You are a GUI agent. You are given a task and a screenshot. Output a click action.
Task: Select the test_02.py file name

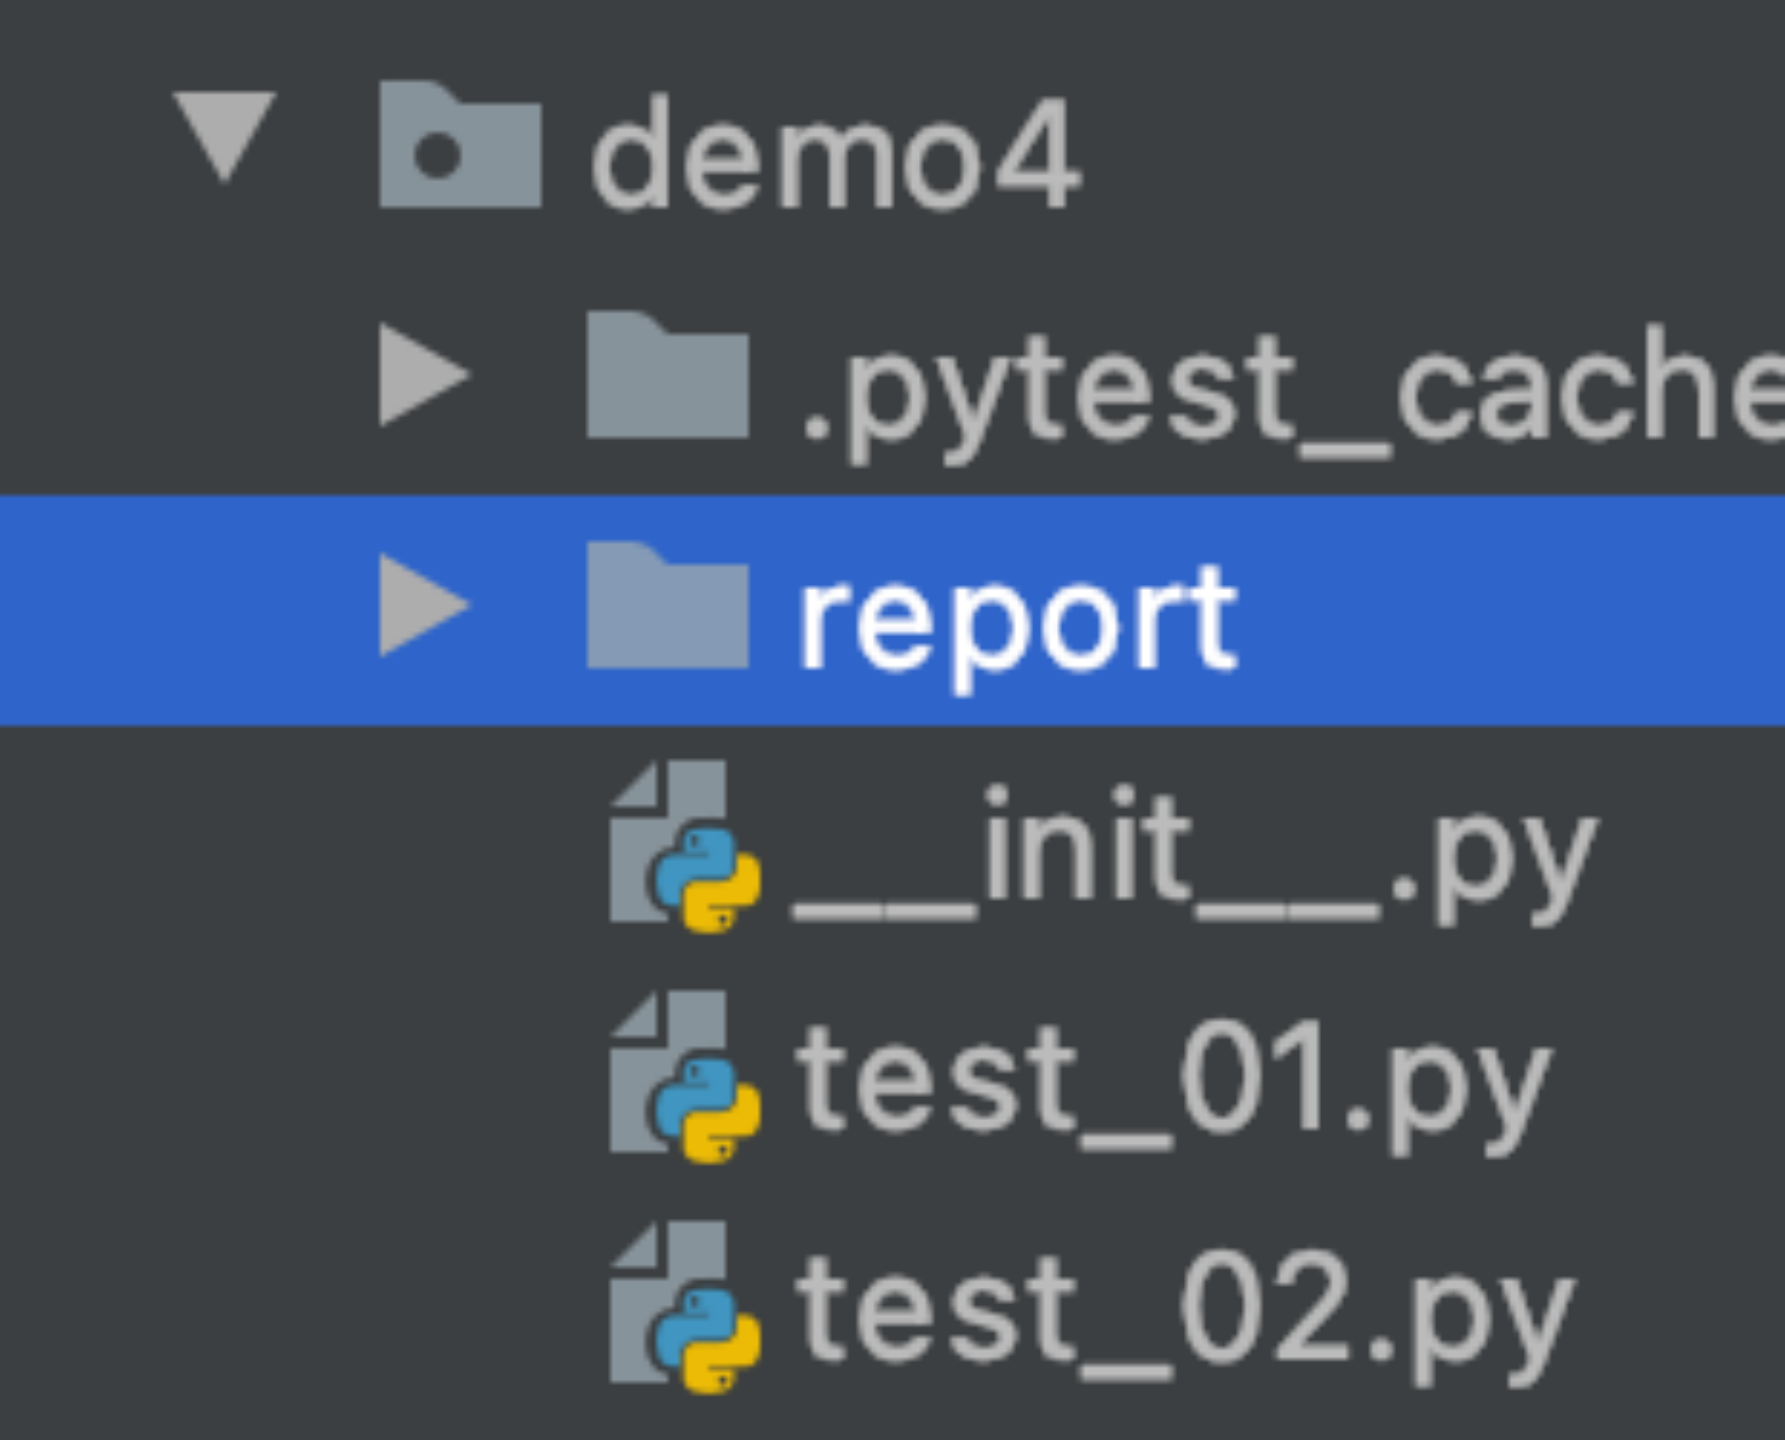(x=1184, y=1318)
